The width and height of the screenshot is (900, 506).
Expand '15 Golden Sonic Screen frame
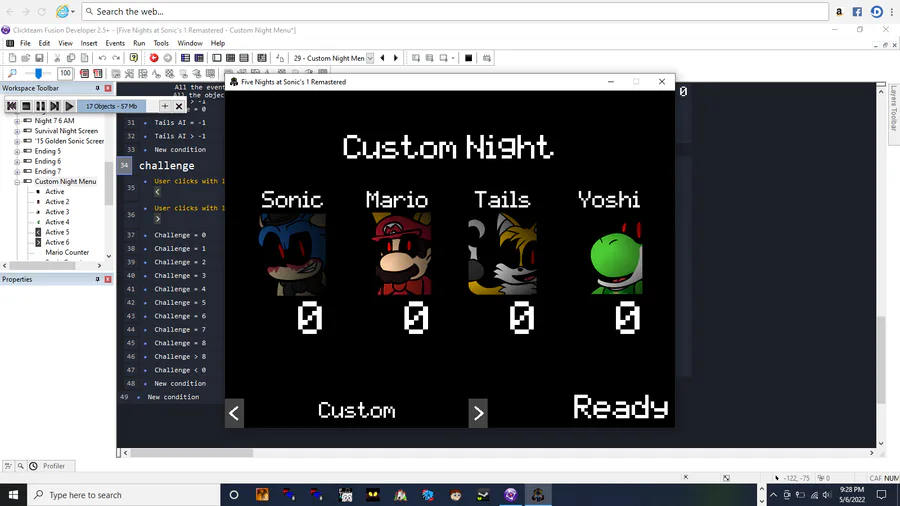[x=17, y=141]
